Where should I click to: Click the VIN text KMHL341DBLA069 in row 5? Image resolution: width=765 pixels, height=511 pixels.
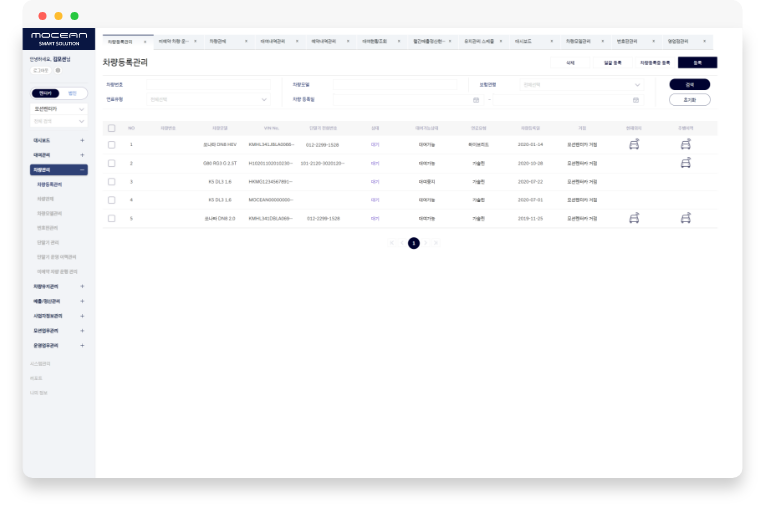270,219
